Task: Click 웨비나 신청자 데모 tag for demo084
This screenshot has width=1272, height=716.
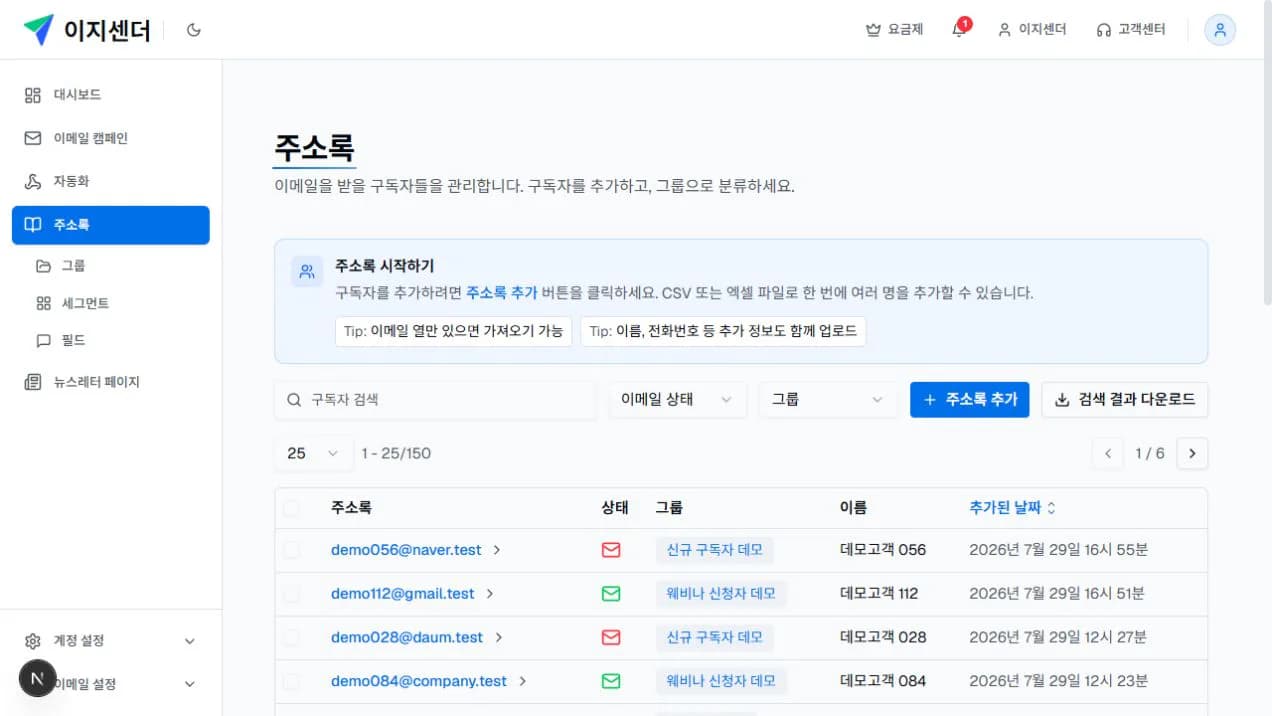Action: 721,681
